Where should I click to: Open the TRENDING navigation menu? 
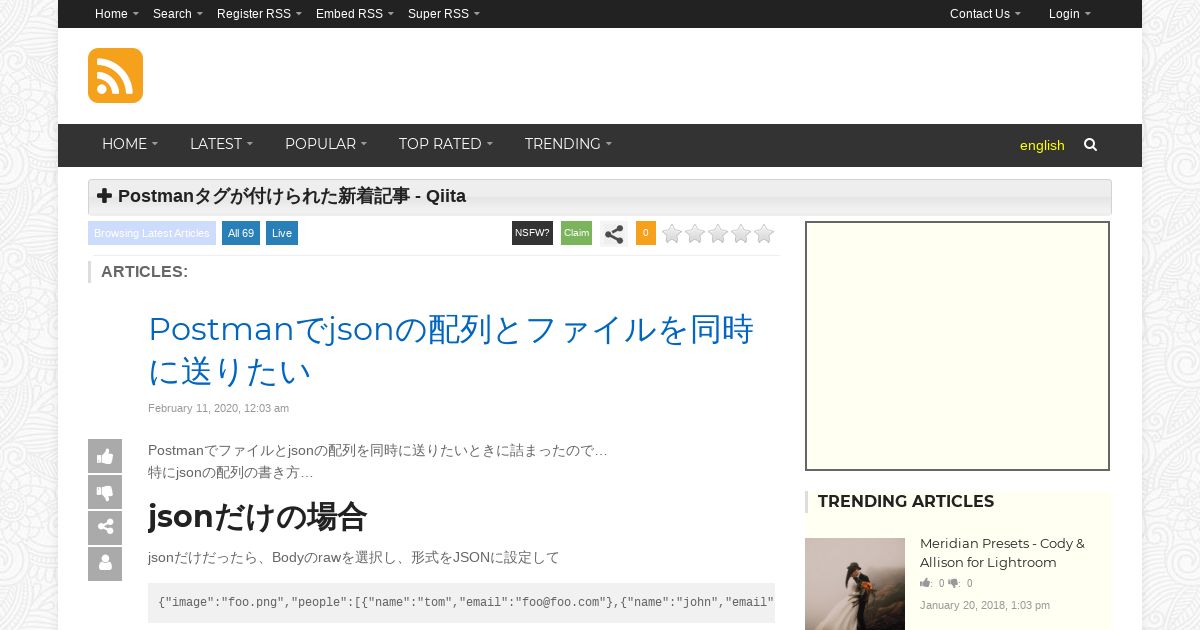[x=568, y=145]
